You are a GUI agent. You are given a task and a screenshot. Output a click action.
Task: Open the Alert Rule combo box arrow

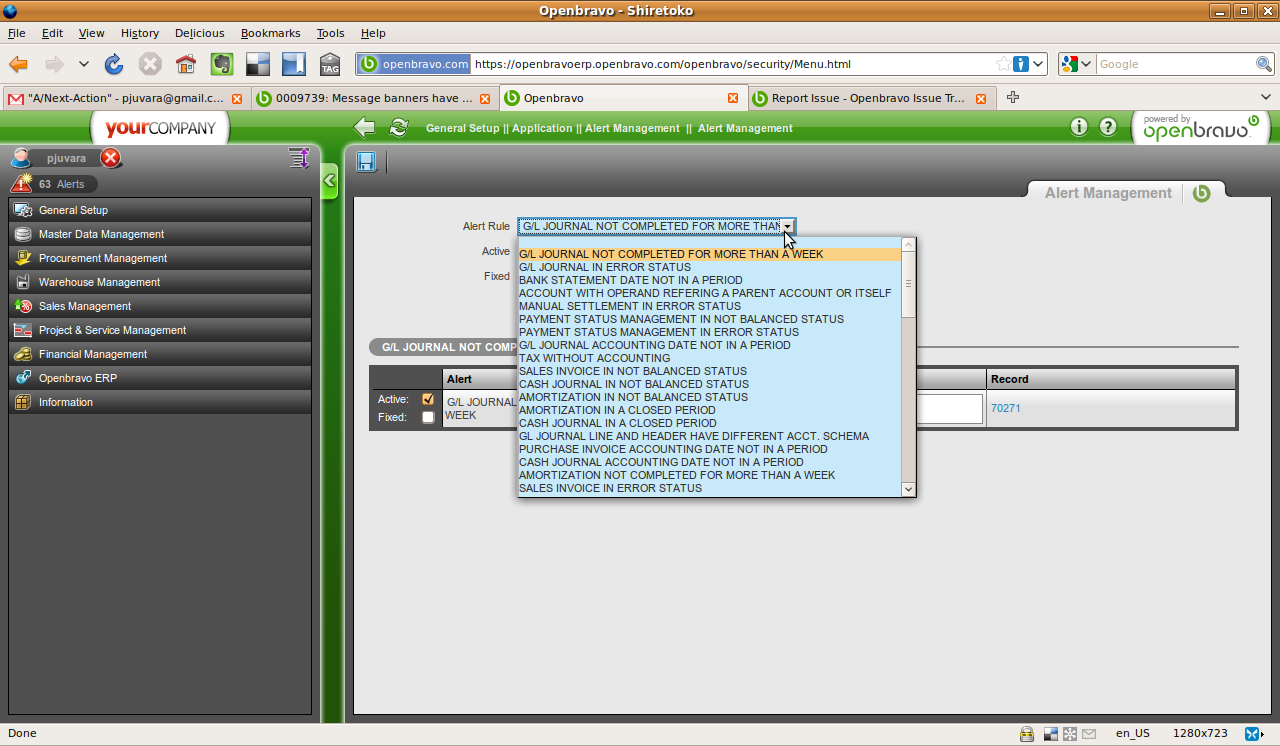pos(788,227)
